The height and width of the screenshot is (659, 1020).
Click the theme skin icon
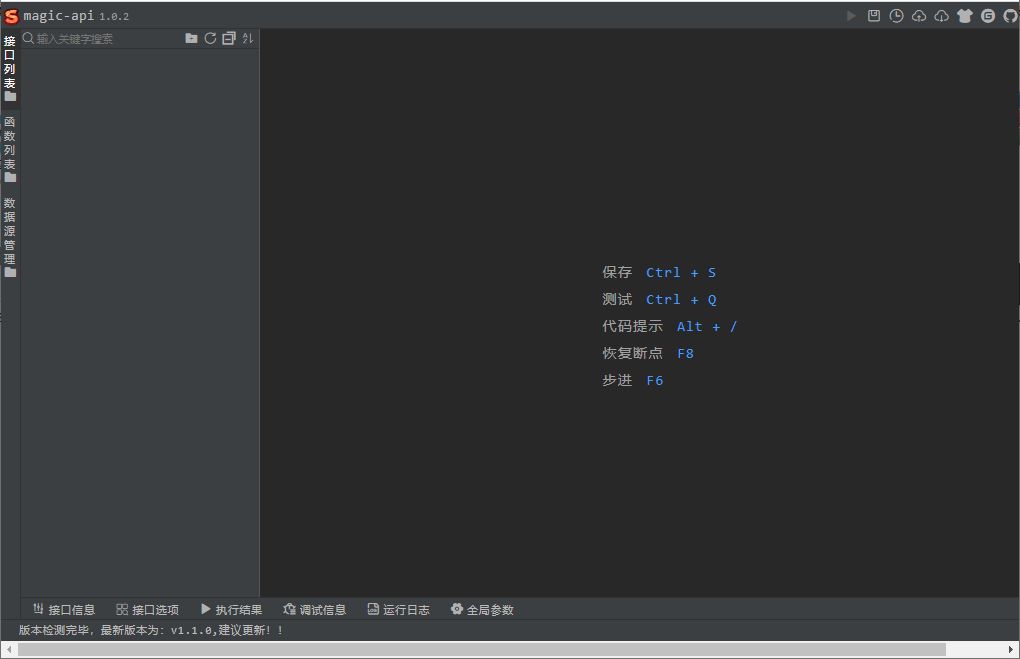[964, 15]
